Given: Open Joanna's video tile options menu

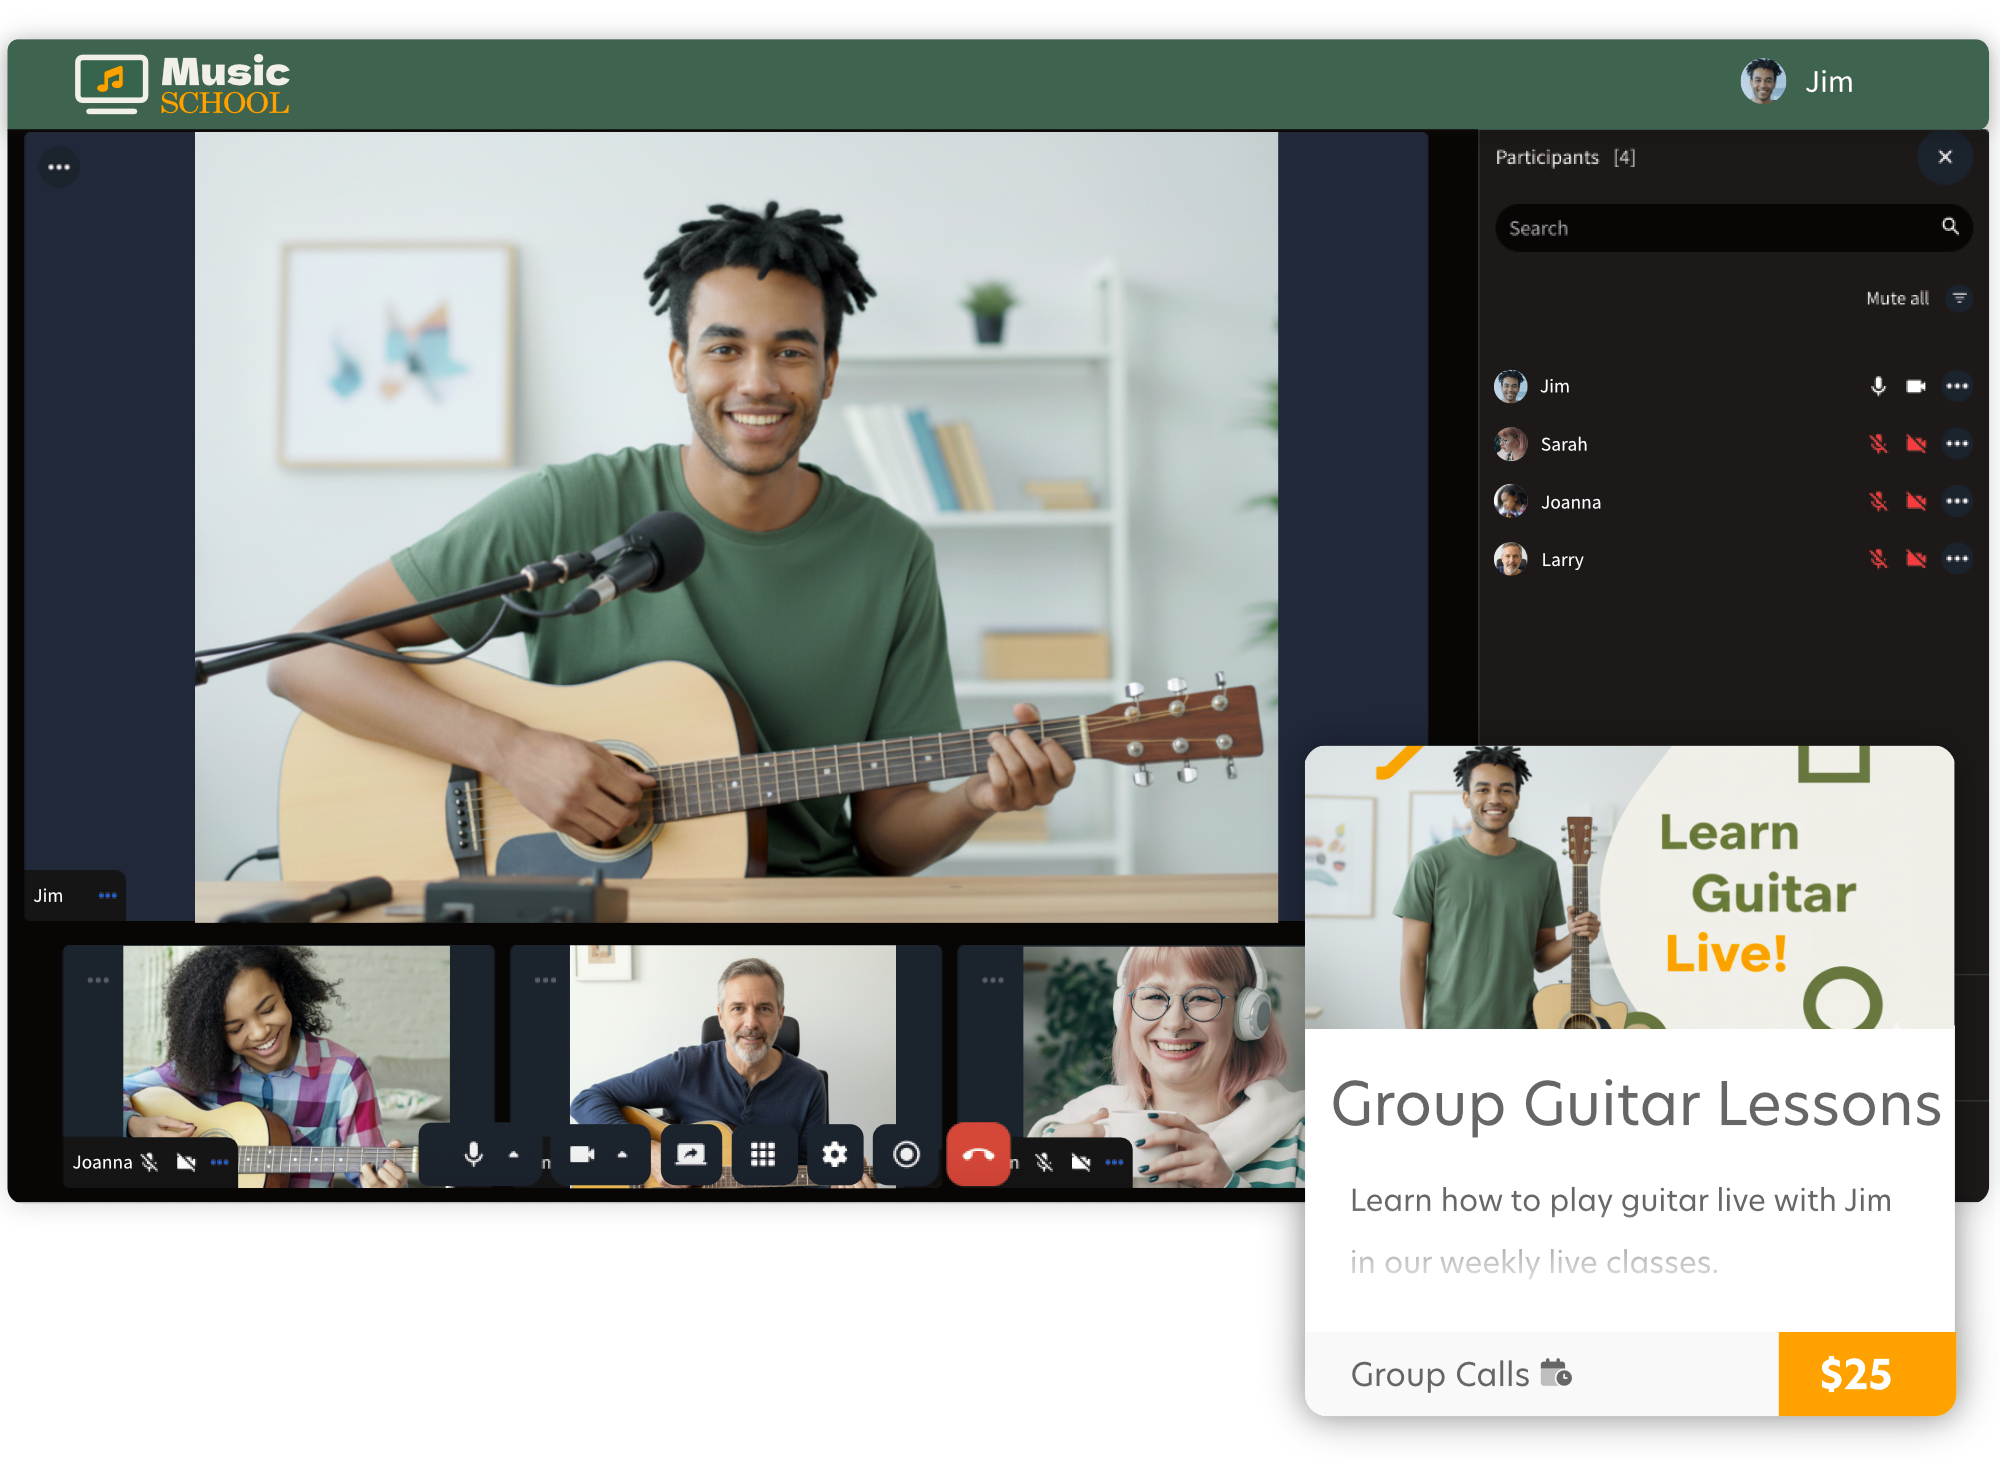Looking at the screenshot, I should point(220,1162).
